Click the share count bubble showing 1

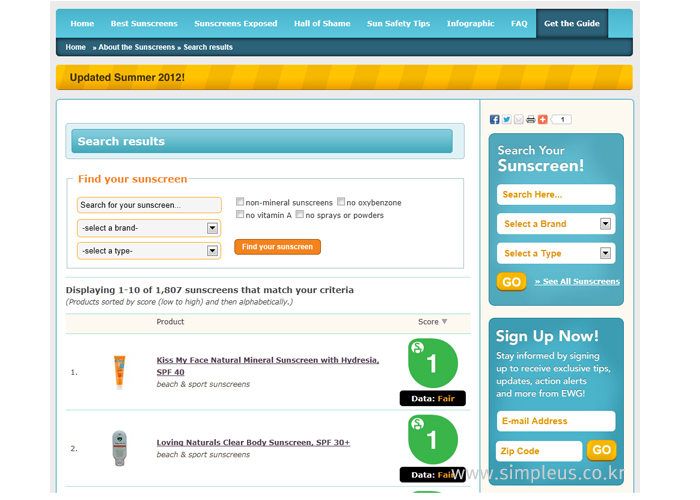coord(561,119)
